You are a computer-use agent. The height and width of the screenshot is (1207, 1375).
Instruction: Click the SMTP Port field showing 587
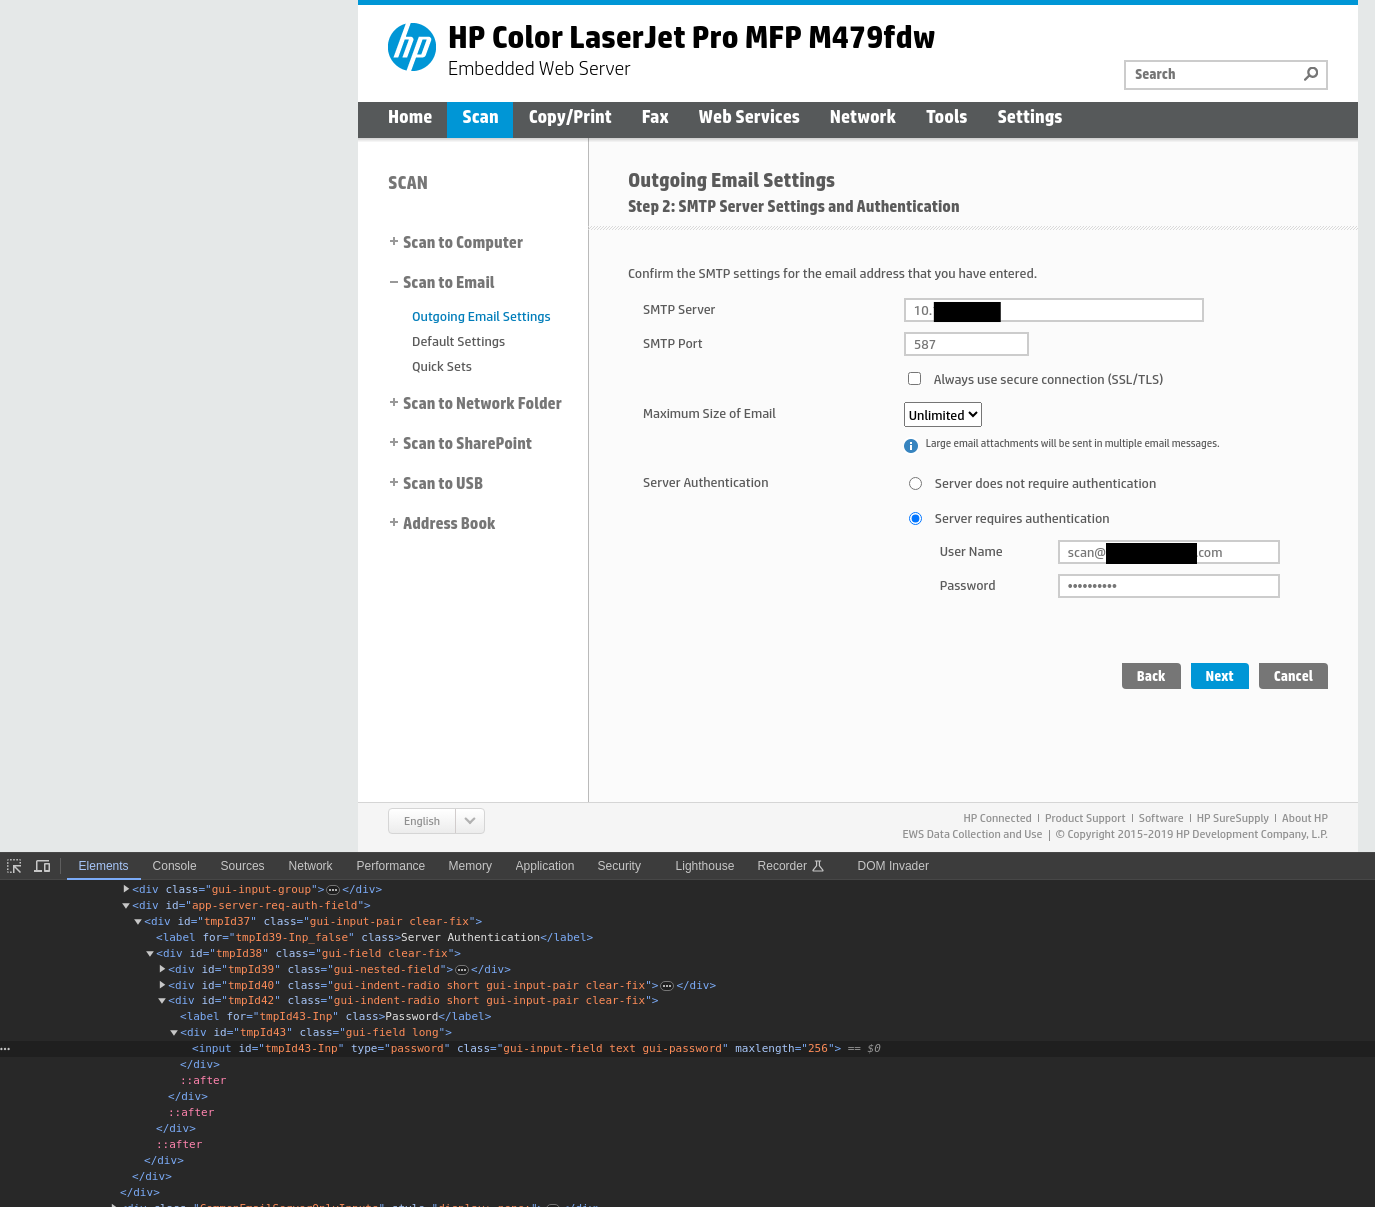pos(966,344)
